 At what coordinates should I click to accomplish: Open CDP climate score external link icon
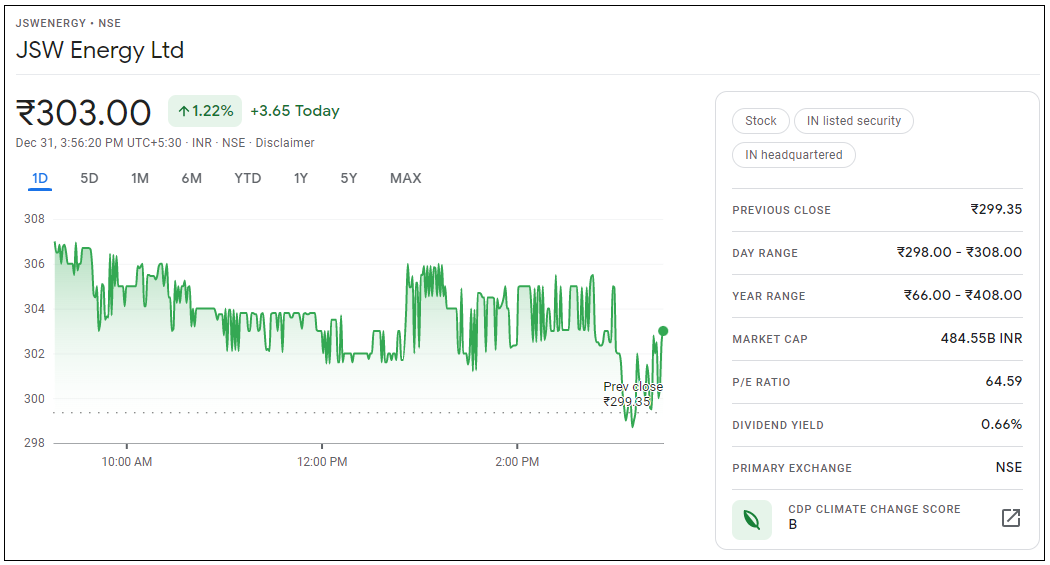click(1010, 517)
